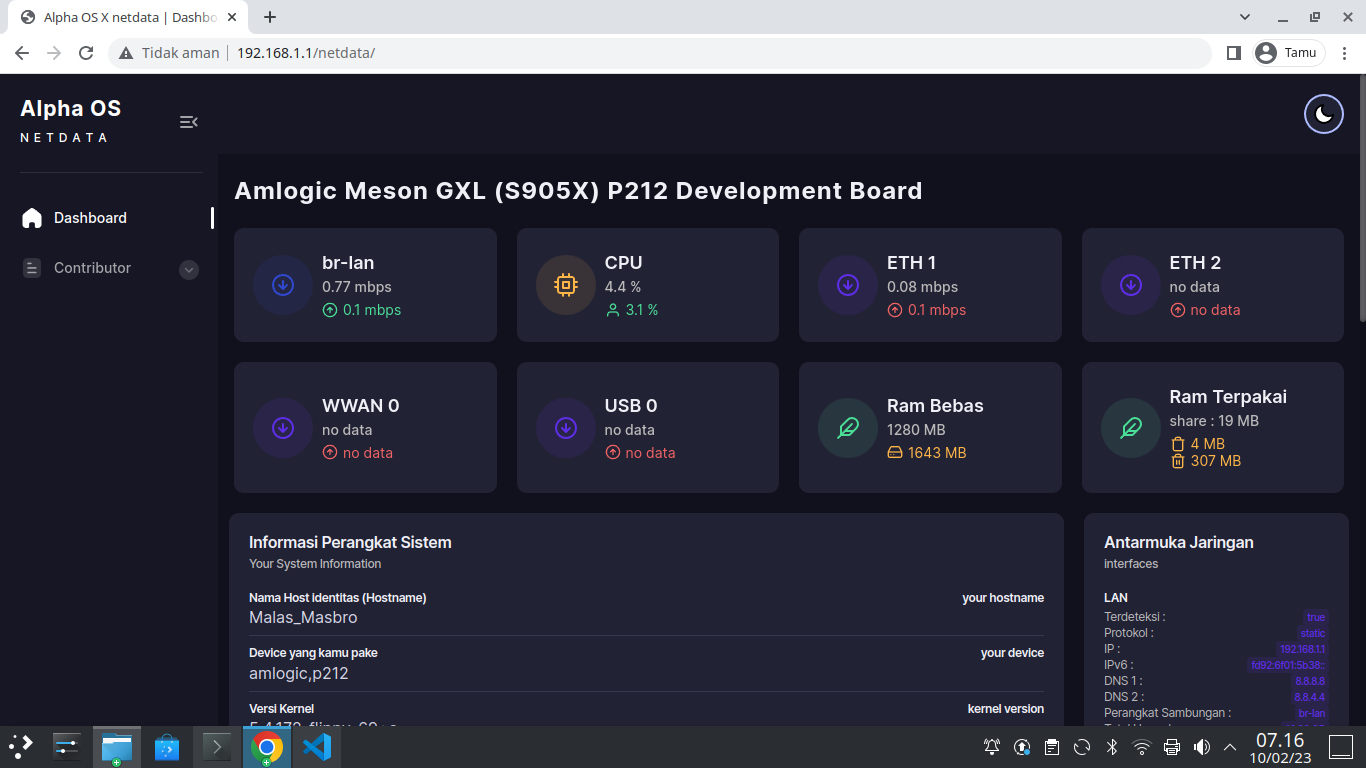
Task: Click the page title Amlogic Meson GXL
Action: coord(578,191)
